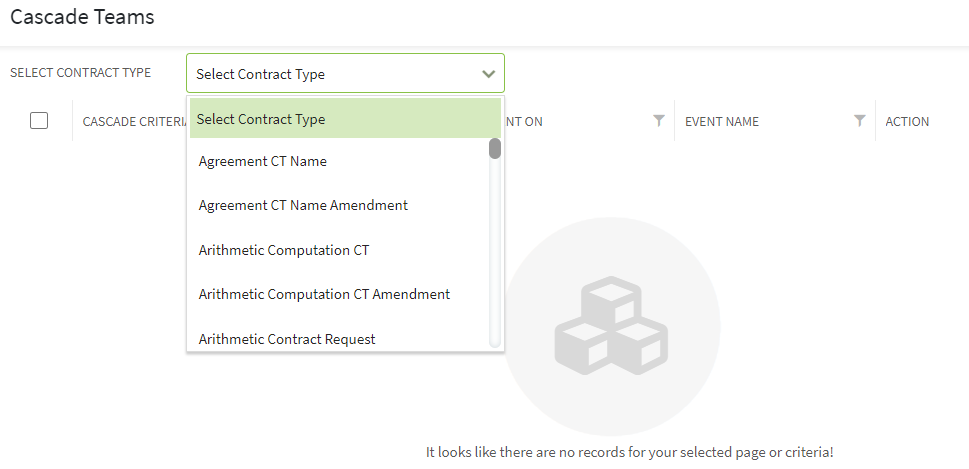Tick the select-all checkbox in table header

pyautogui.click(x=39, y=121)
